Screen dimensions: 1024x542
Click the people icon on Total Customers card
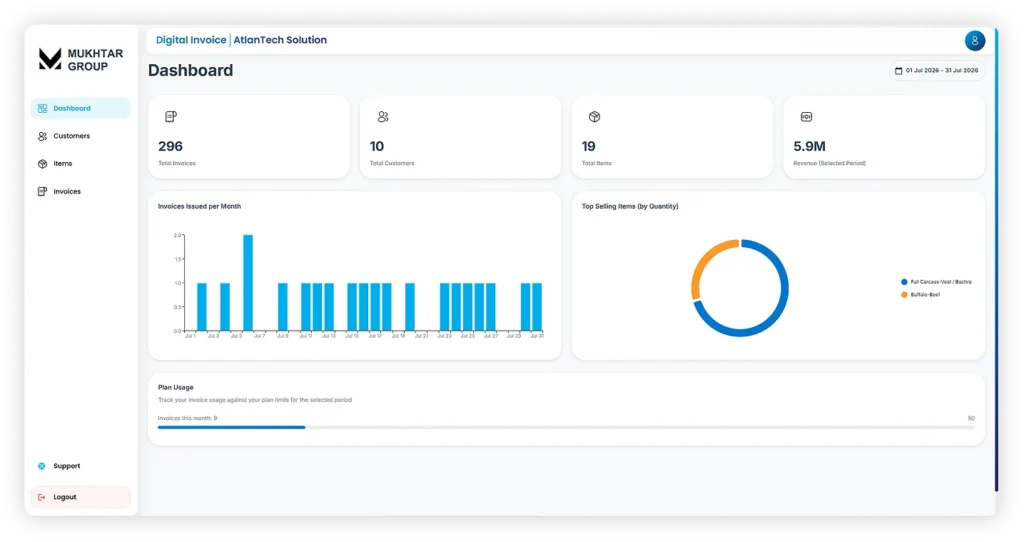click(383, 117)
